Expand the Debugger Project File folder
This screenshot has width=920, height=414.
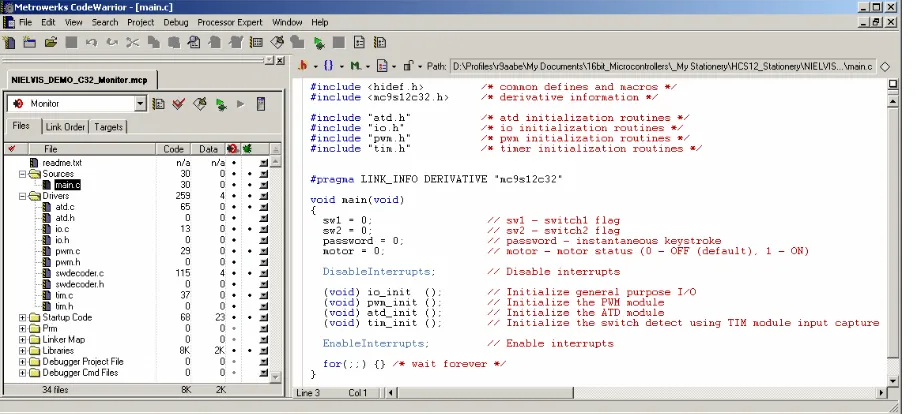[x=22, y=362]
